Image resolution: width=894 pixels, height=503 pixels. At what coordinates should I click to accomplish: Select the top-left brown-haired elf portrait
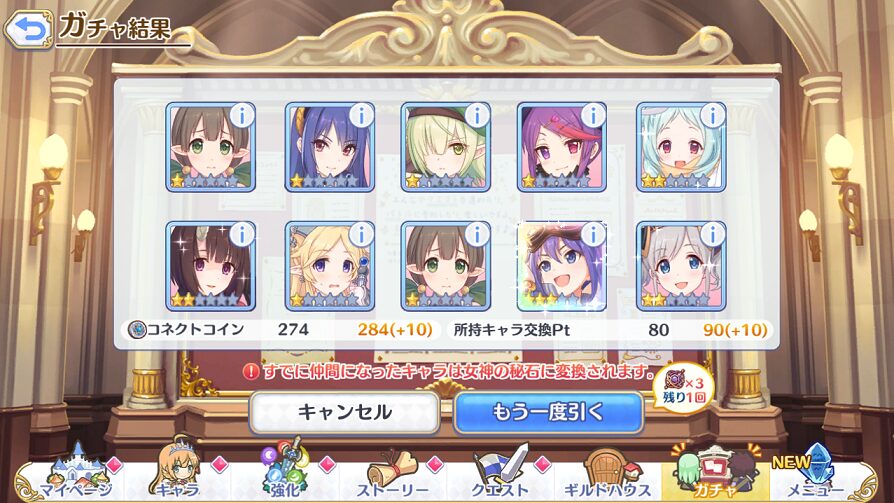coord(210,147)
